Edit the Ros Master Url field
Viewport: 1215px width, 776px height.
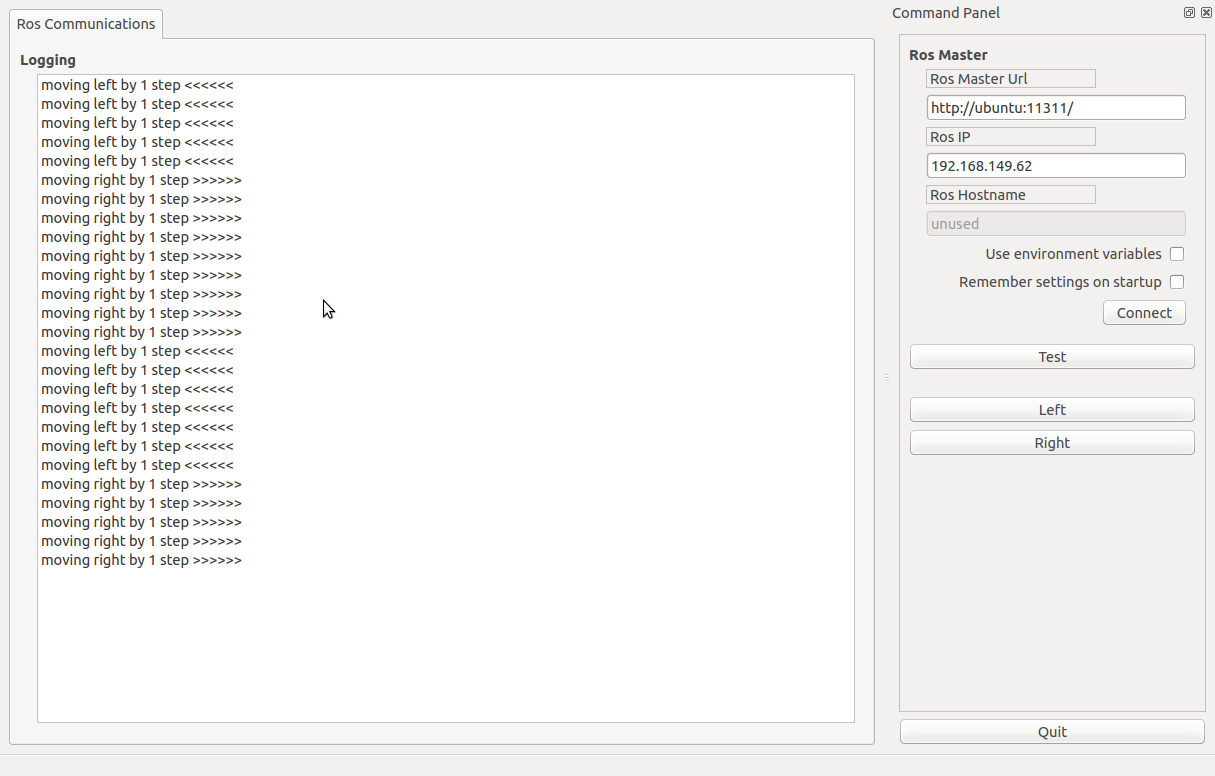pos(1056,108)
